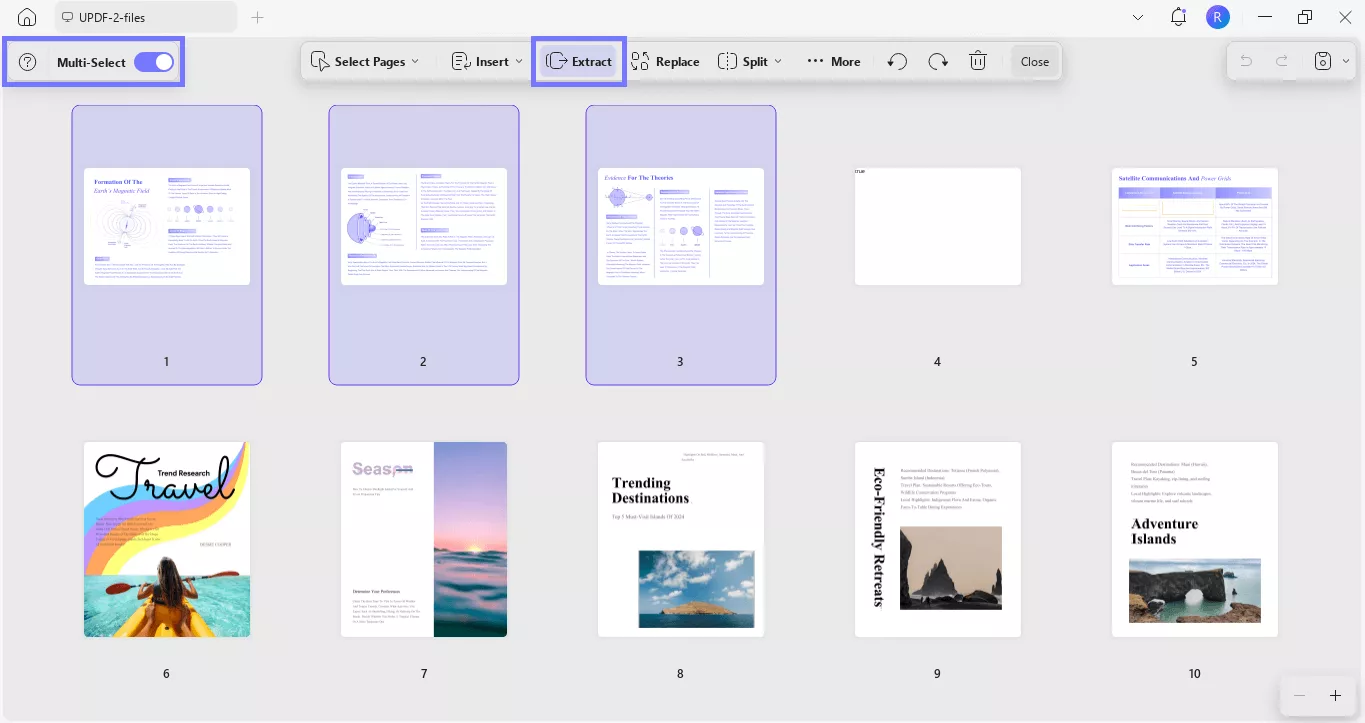Click the zoom in plus control
This screenshot has height=723, width=1365.
point(1336,695)
